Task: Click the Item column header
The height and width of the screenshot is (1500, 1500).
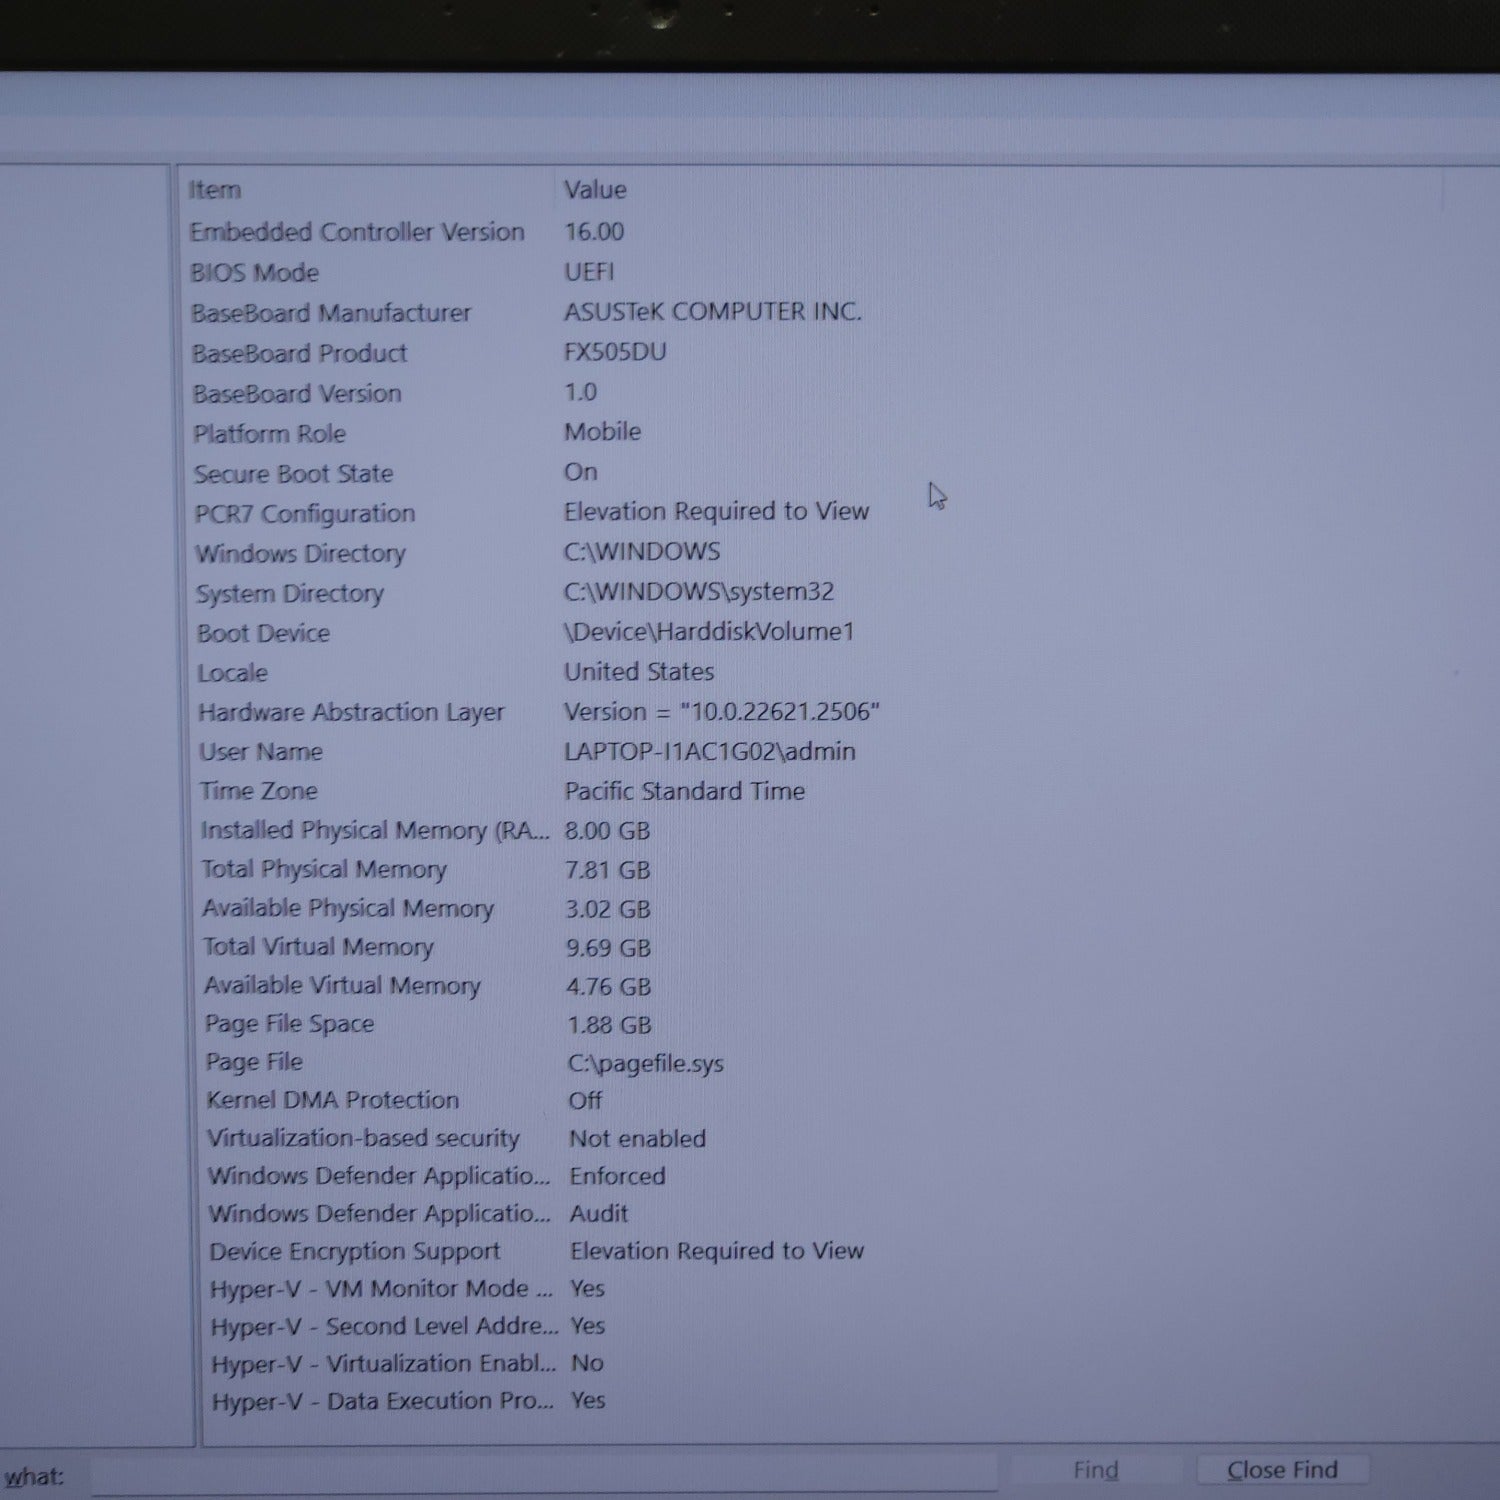Action: [215, 190]
